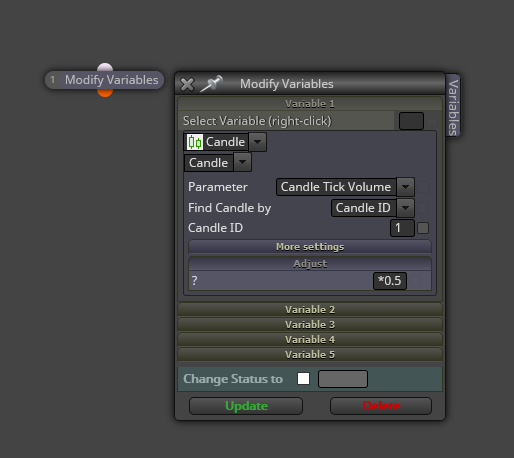Toggle checkbox next to Find Candle by
The width and height of the screenshot is (514, 458).
423,208
